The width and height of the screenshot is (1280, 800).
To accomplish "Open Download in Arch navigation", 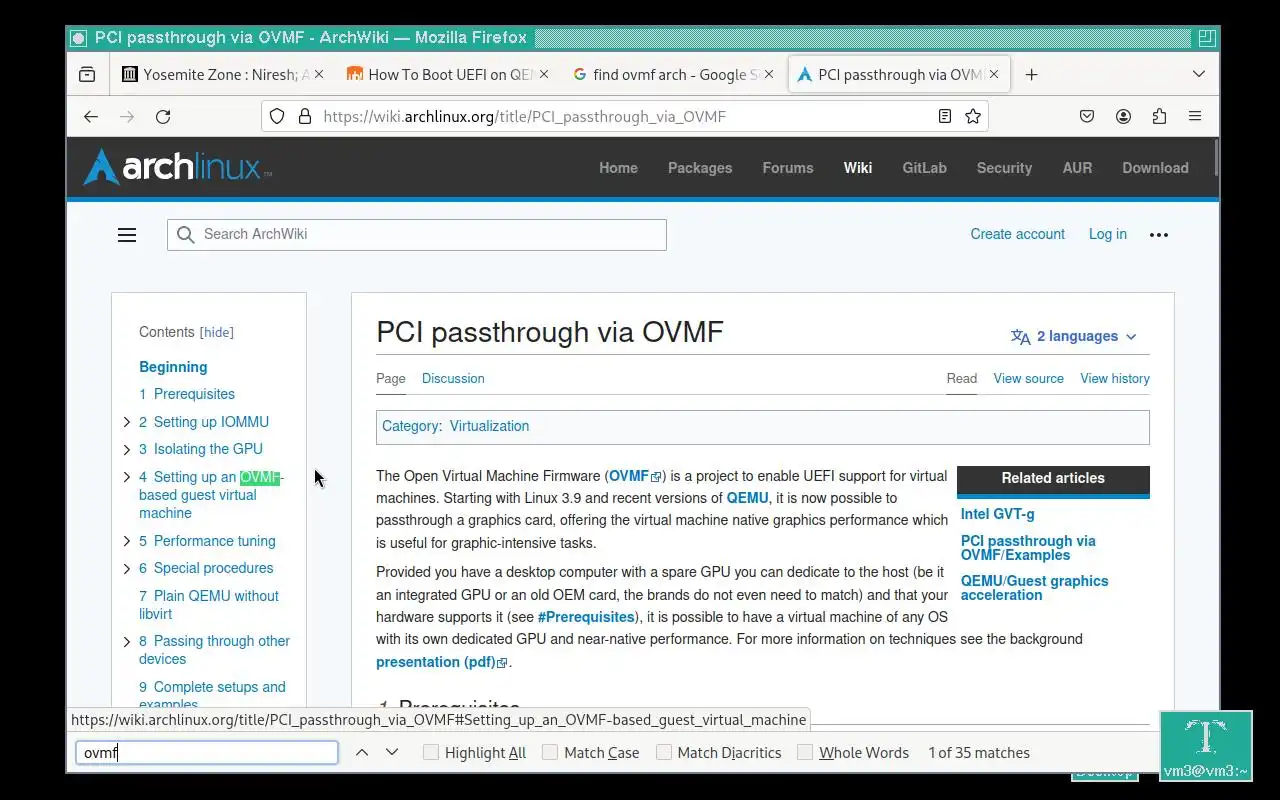I will pyautogui.click(x=1155, y=168).
